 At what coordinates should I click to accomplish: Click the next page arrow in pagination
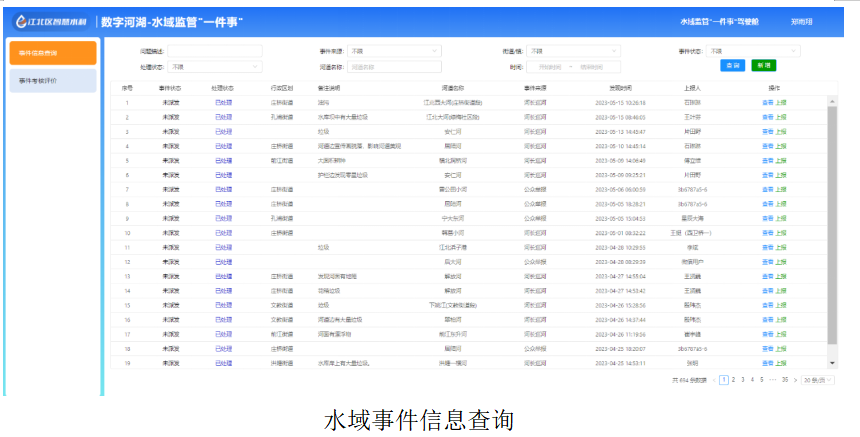(x=796, y=380)
